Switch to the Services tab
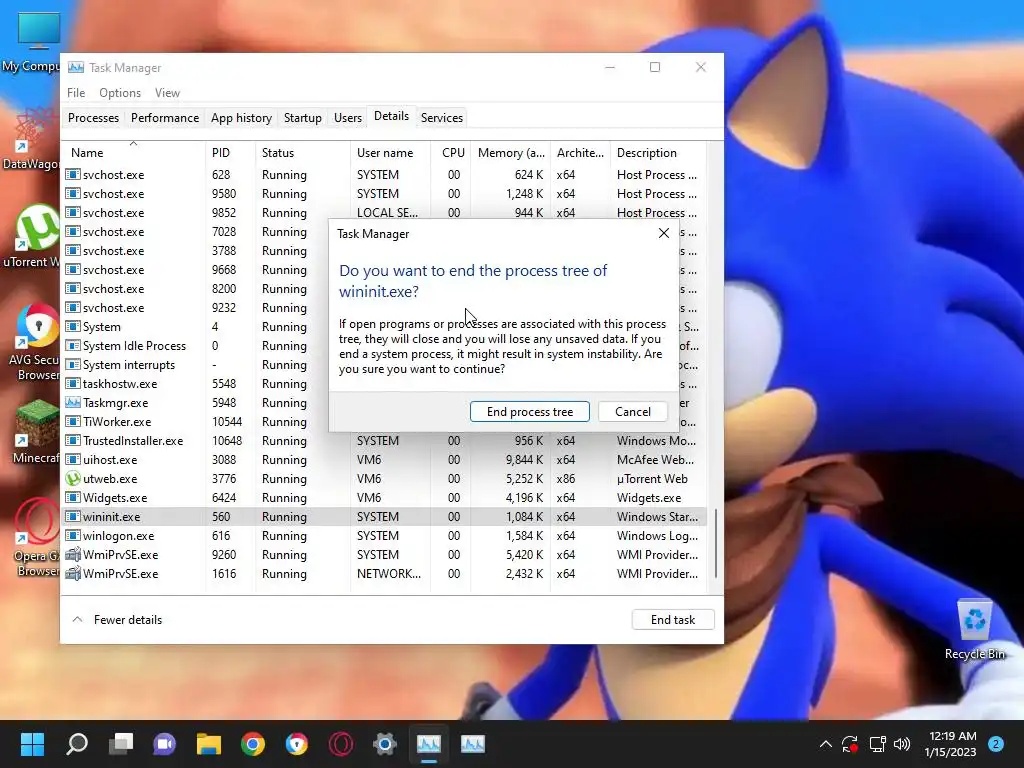 pos(441,118)
